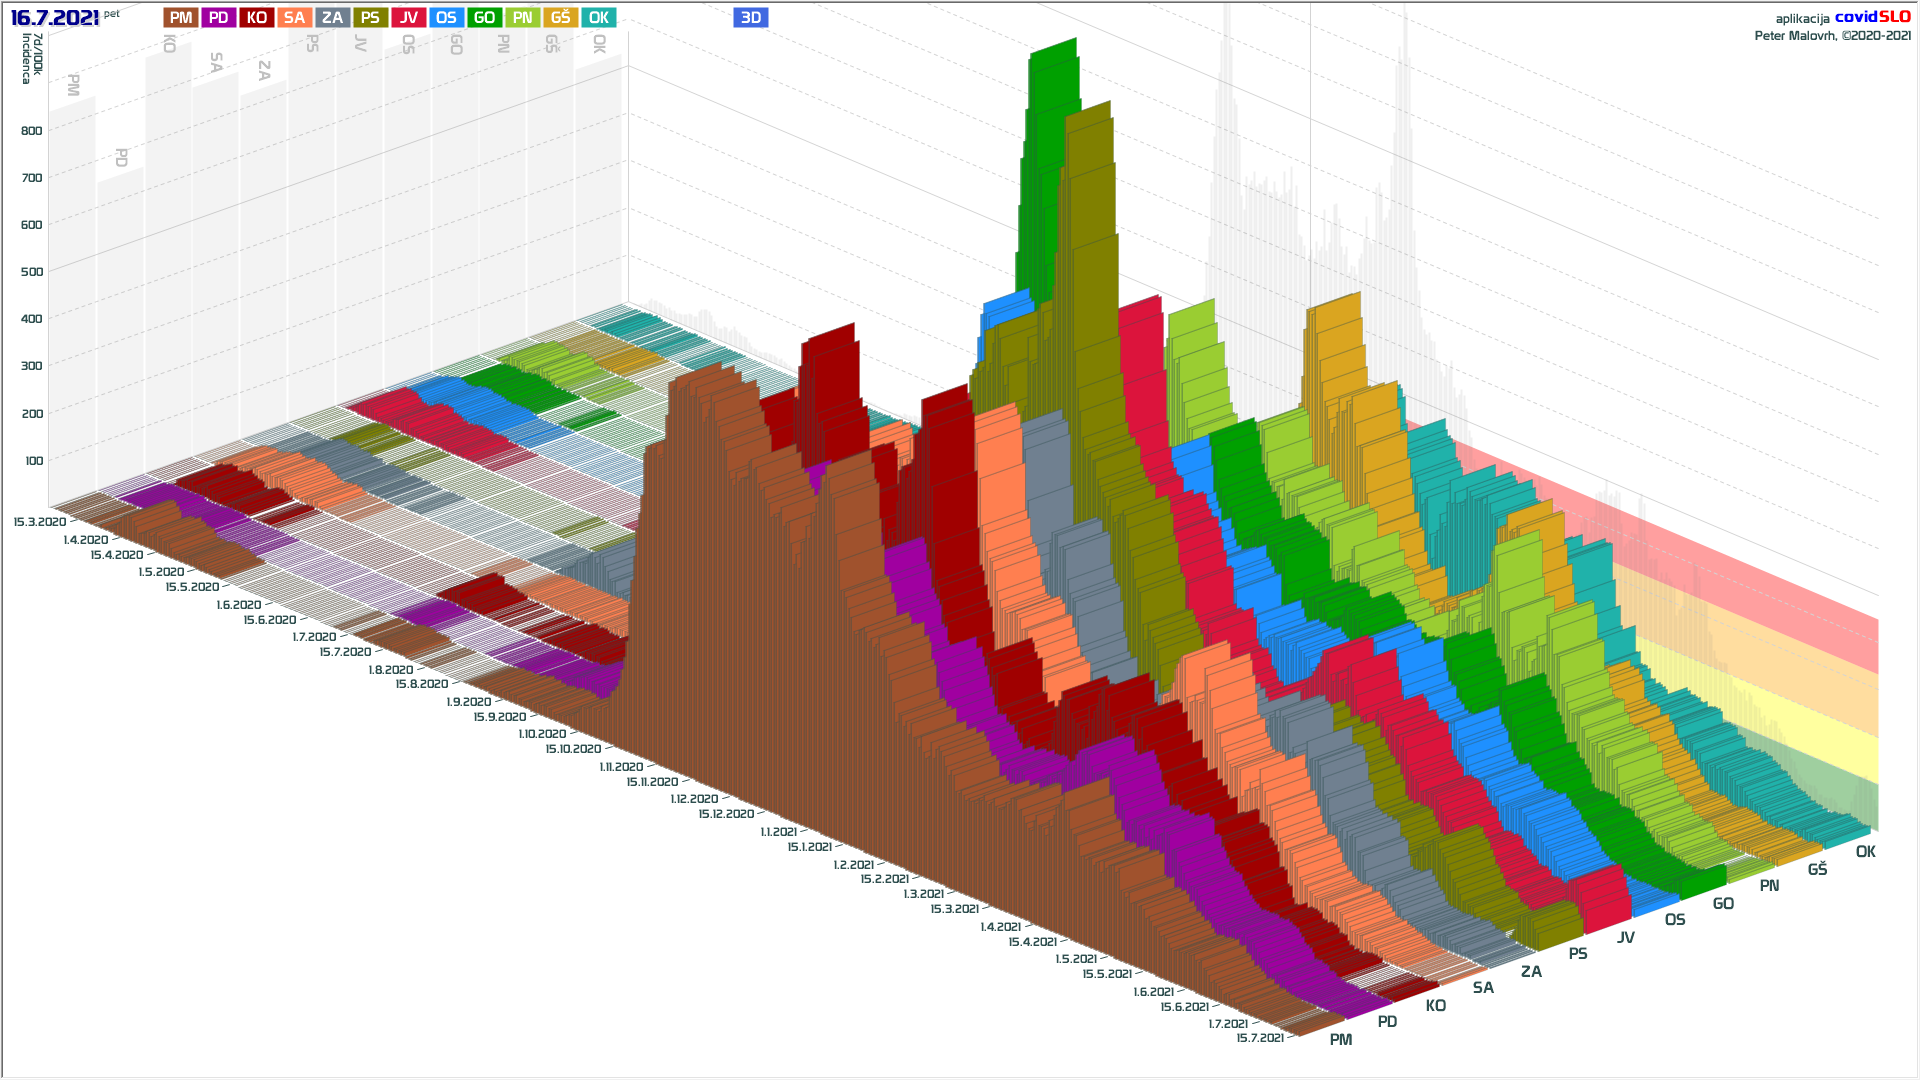
Task: Select the green GO region button
Action: (x=484, y=18)
